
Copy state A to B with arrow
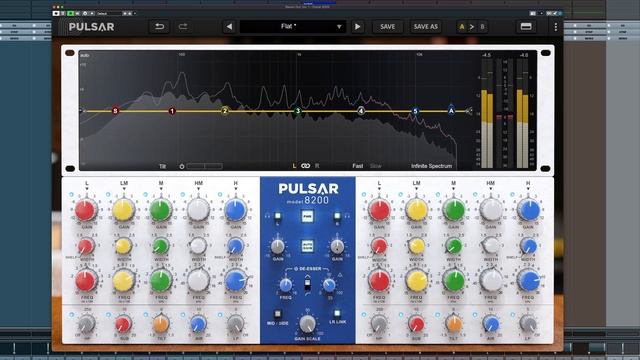[471, 27]
